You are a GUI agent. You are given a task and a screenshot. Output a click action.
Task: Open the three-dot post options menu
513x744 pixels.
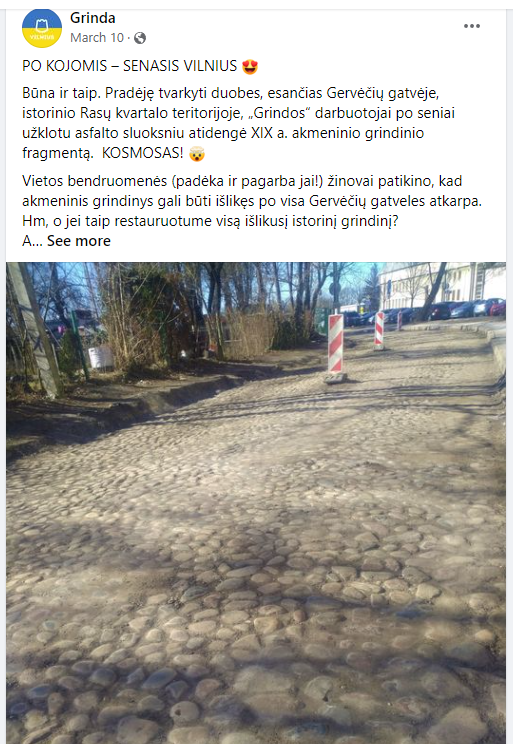pyautogui.click(x=472, y=26)
